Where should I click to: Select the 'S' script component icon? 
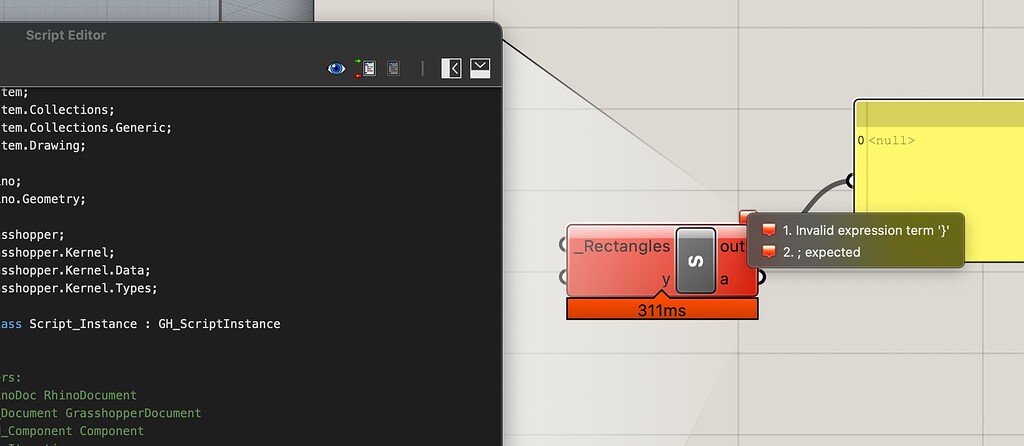click(x=696, y=260)
